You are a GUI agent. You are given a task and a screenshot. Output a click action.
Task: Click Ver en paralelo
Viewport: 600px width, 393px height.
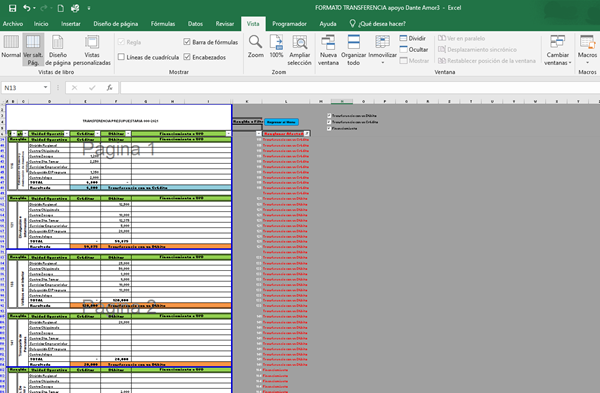[461, 38]
